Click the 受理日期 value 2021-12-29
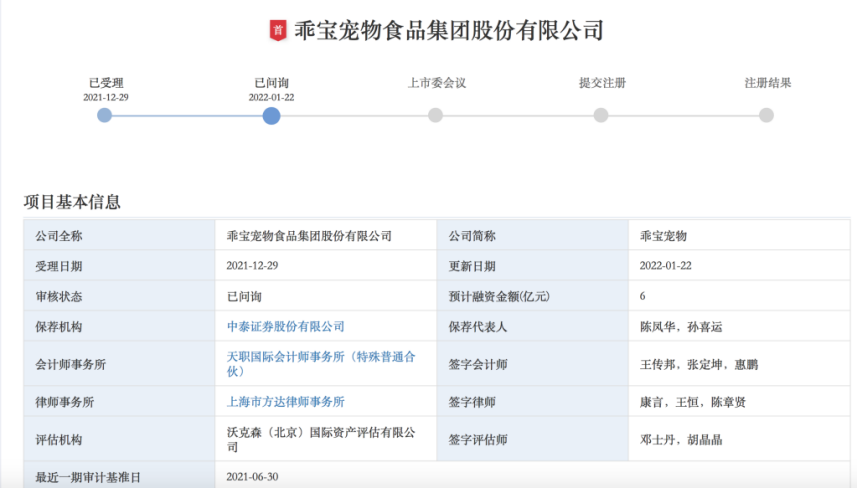The image size is (857, 488). [x=253, y=266]
